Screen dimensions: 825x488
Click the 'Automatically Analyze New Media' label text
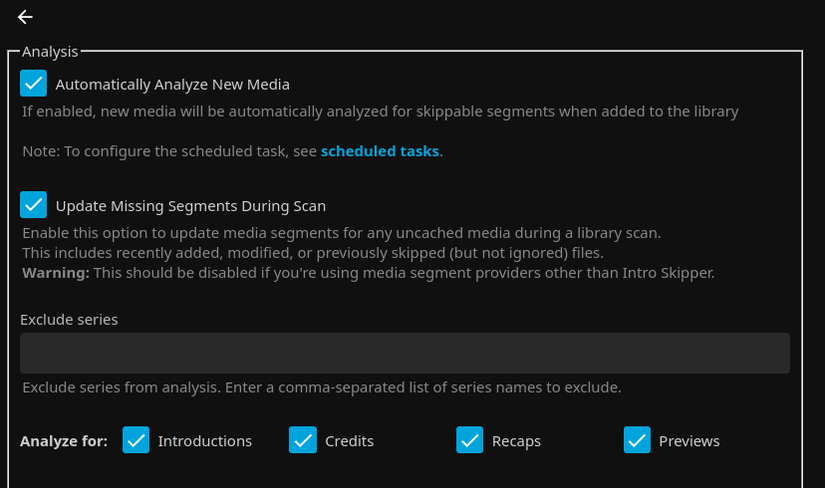(172, 85)
